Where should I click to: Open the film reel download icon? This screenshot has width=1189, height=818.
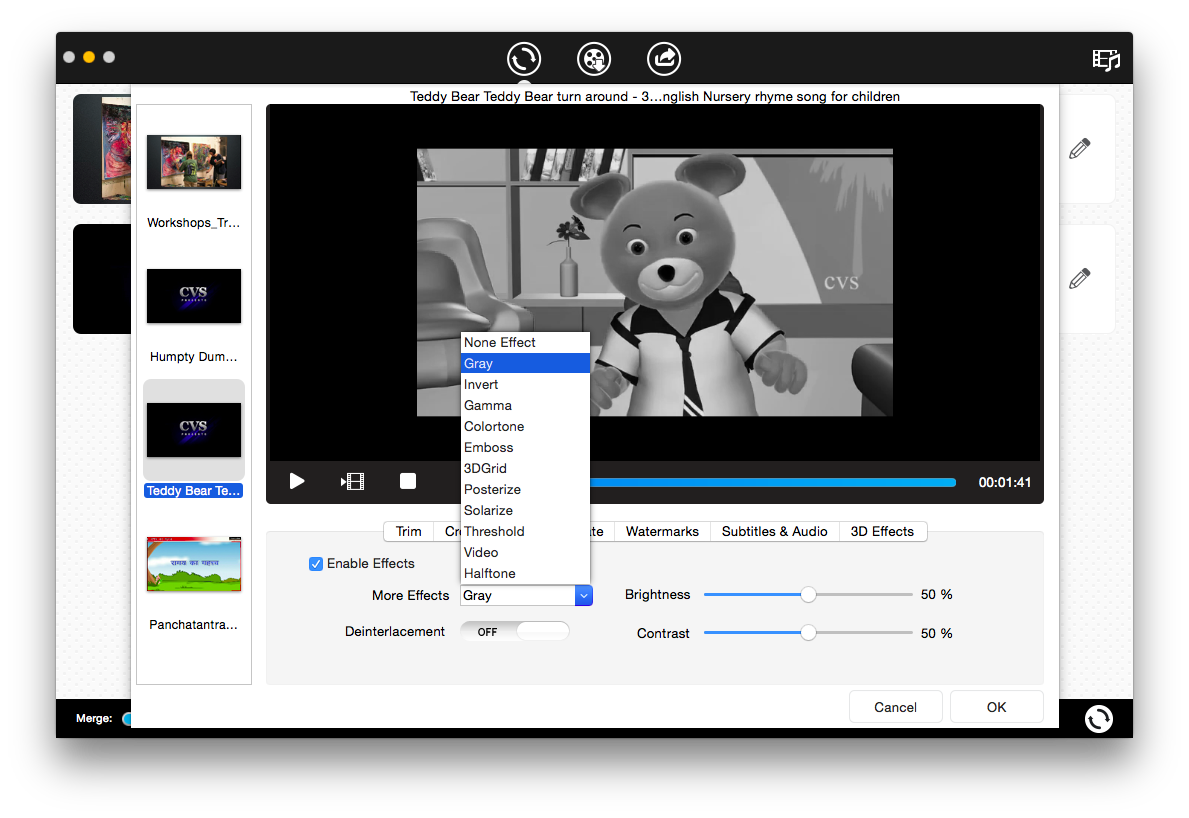pyautogui.click(x=594, y=58)
